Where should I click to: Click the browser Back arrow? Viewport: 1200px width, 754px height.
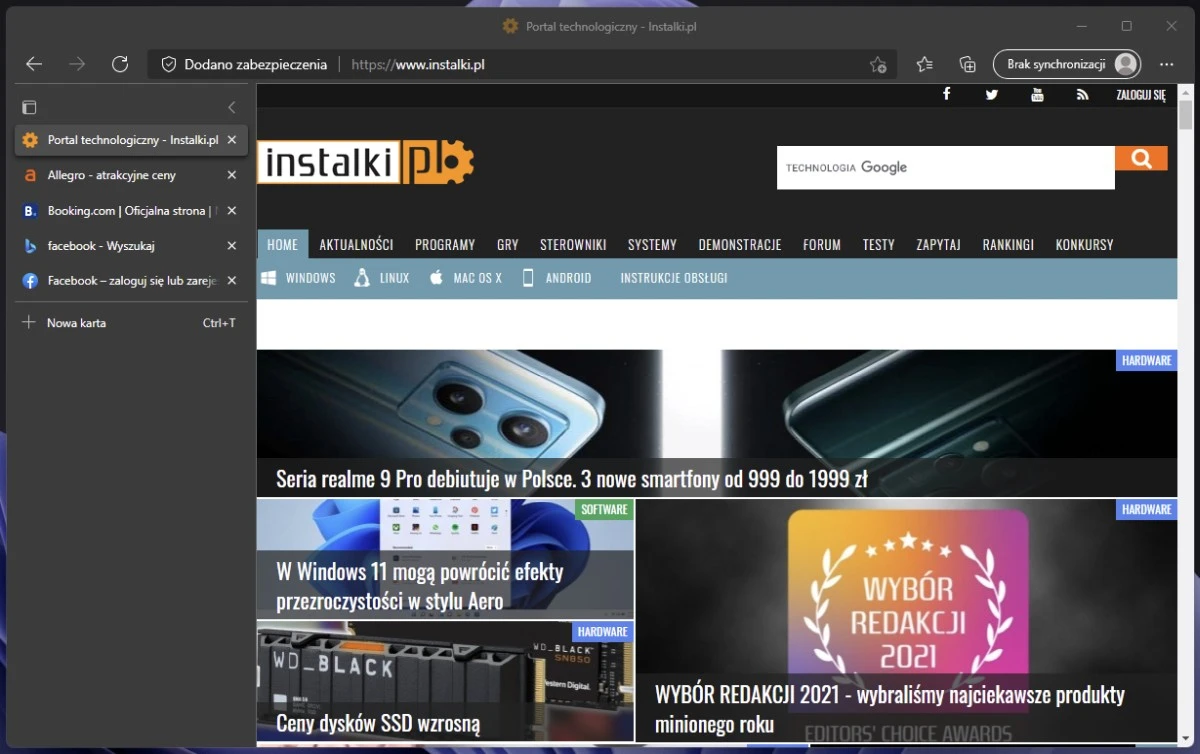click(x=34, y=64)
